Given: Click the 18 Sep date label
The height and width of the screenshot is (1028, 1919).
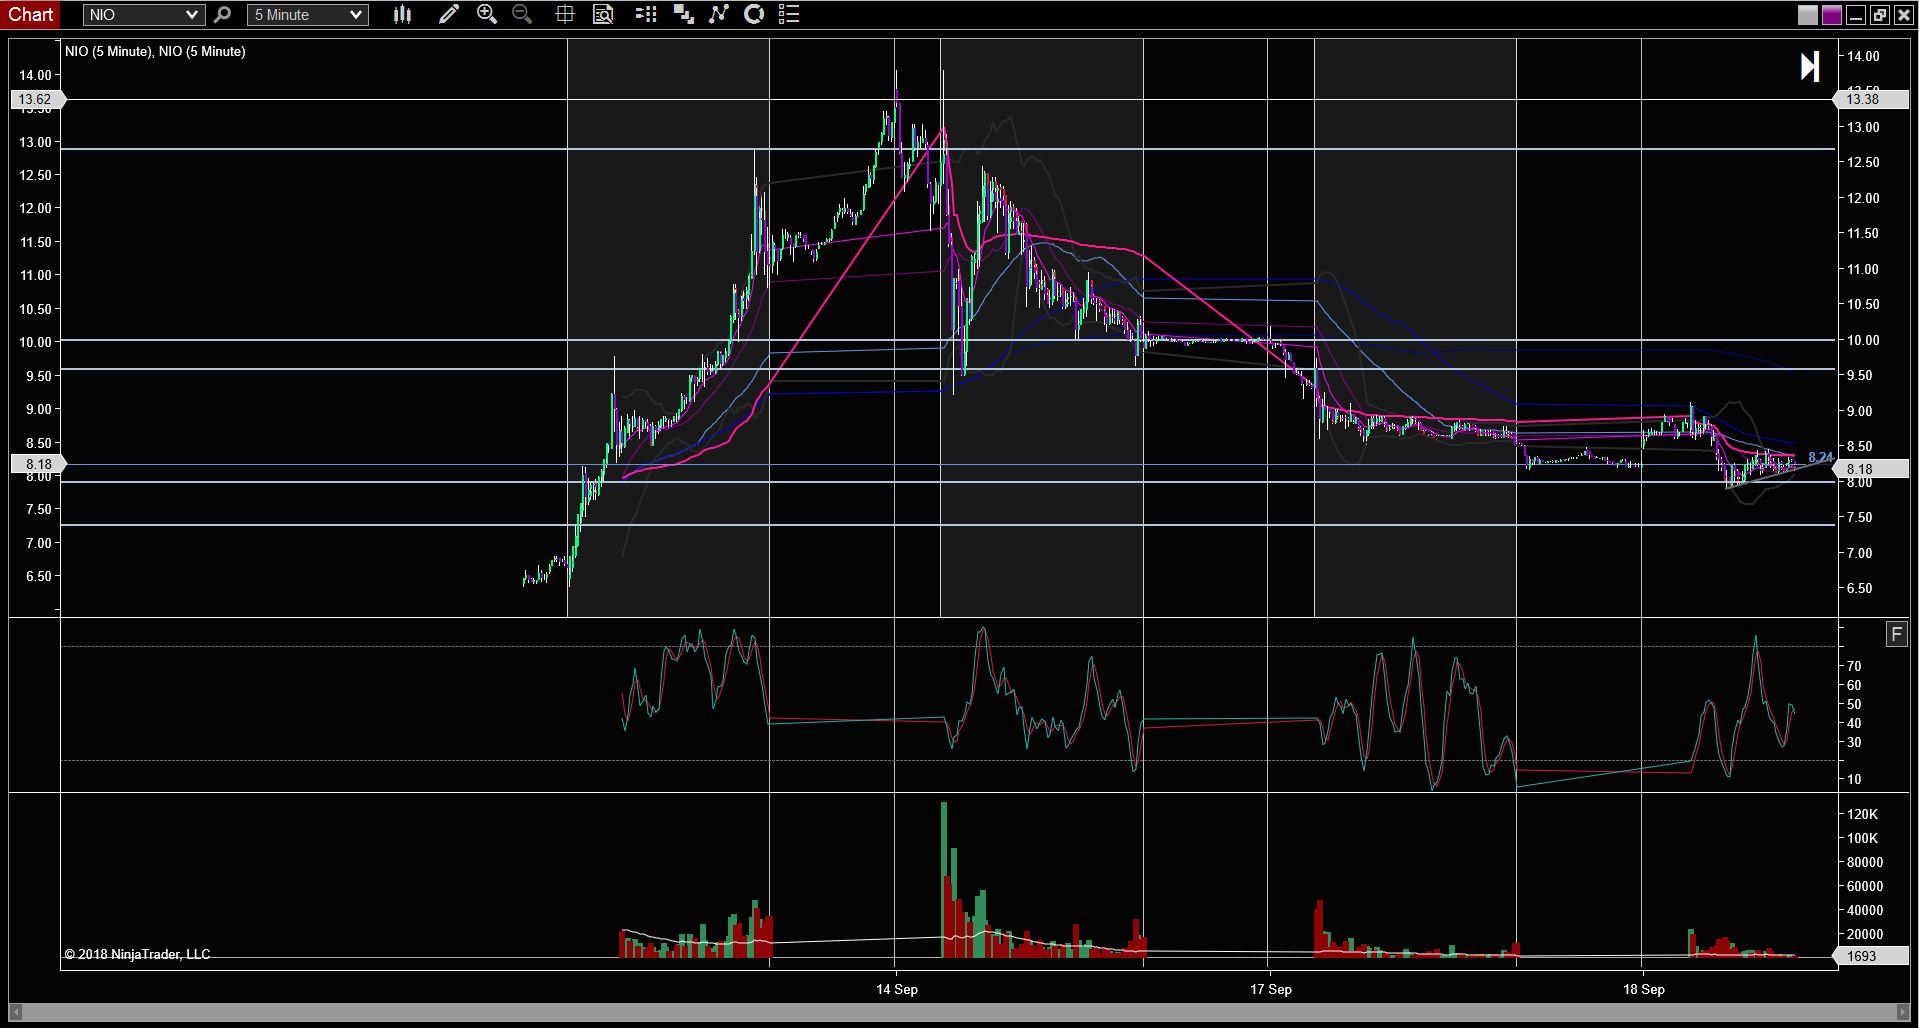Looking at the screenshot, I should pyautogui.click(x=1644, y=989).
